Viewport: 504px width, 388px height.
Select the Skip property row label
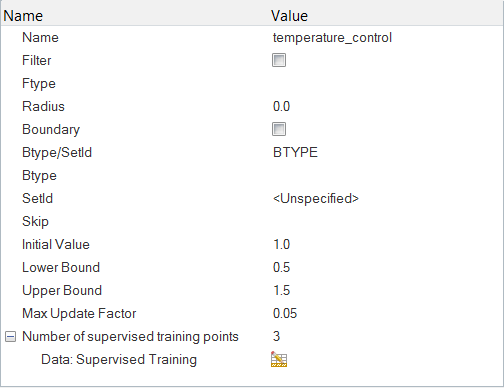coord(35,222)
